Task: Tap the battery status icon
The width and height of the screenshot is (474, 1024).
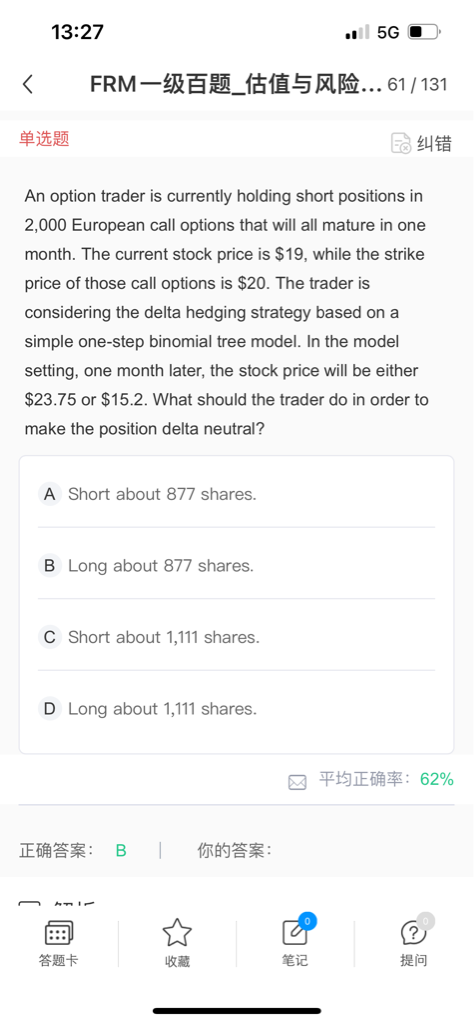Action: 425,31
